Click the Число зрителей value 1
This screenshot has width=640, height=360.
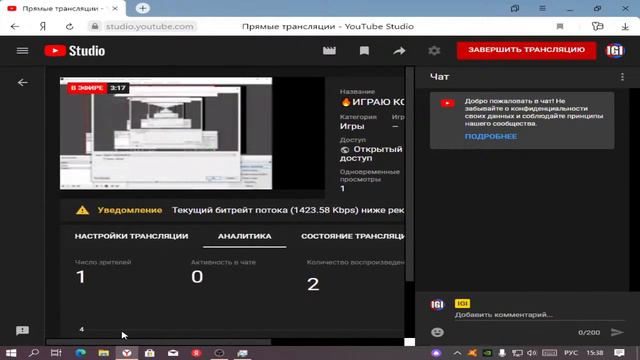80,277
